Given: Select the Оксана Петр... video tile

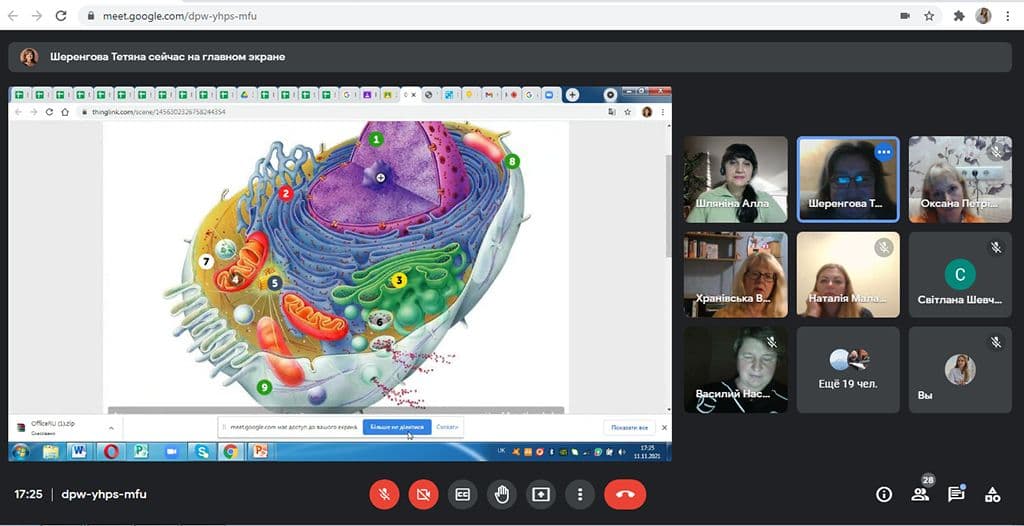Looking at the screenshot, I should click(x=960, y=179).
